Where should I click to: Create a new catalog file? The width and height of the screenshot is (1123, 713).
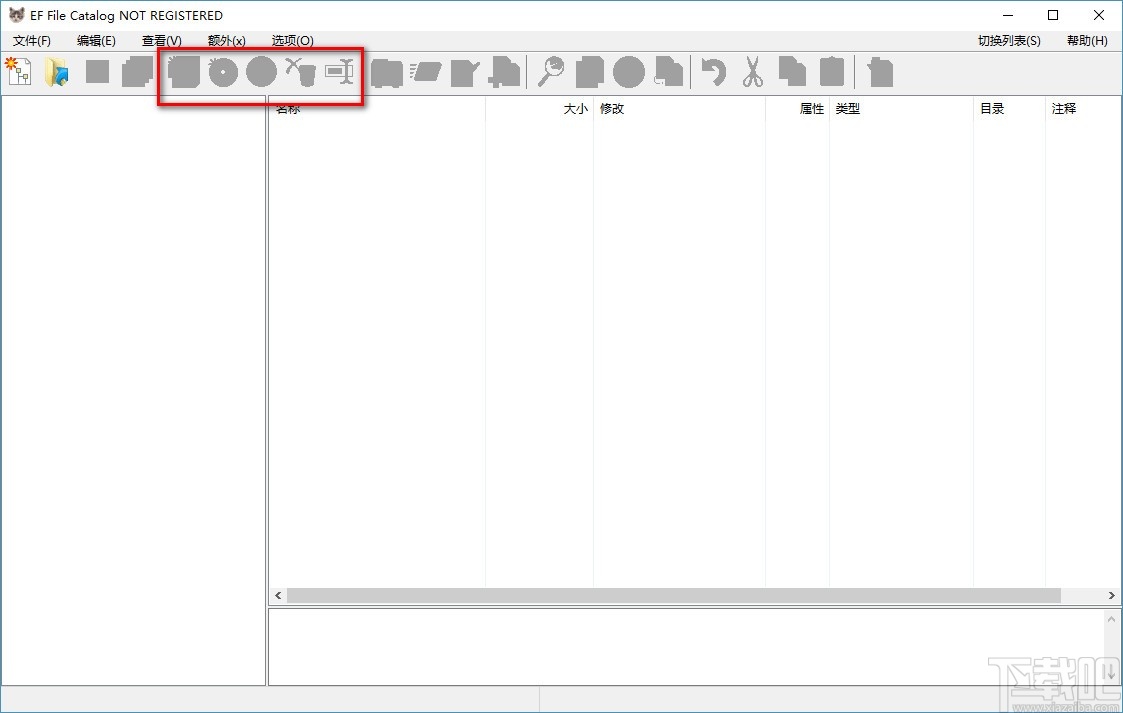point(18,71)
